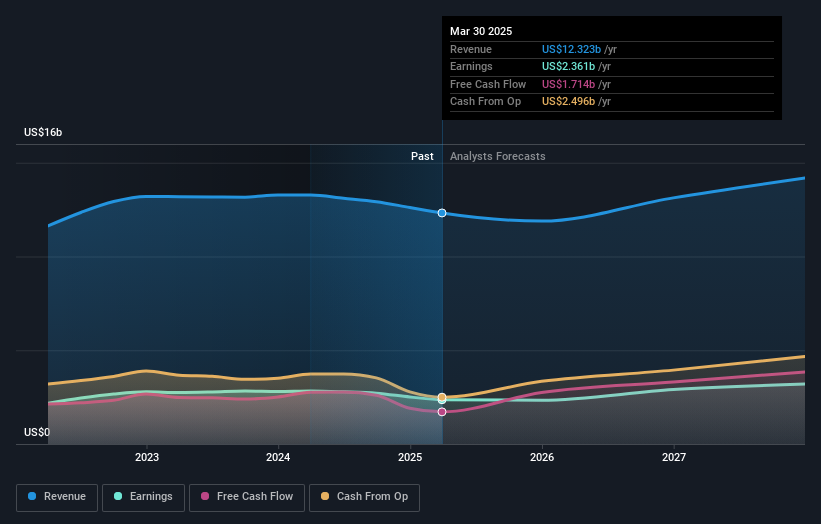
Task: Toggle the Free Cash Flow legend button
Action: tap(247, 497)
